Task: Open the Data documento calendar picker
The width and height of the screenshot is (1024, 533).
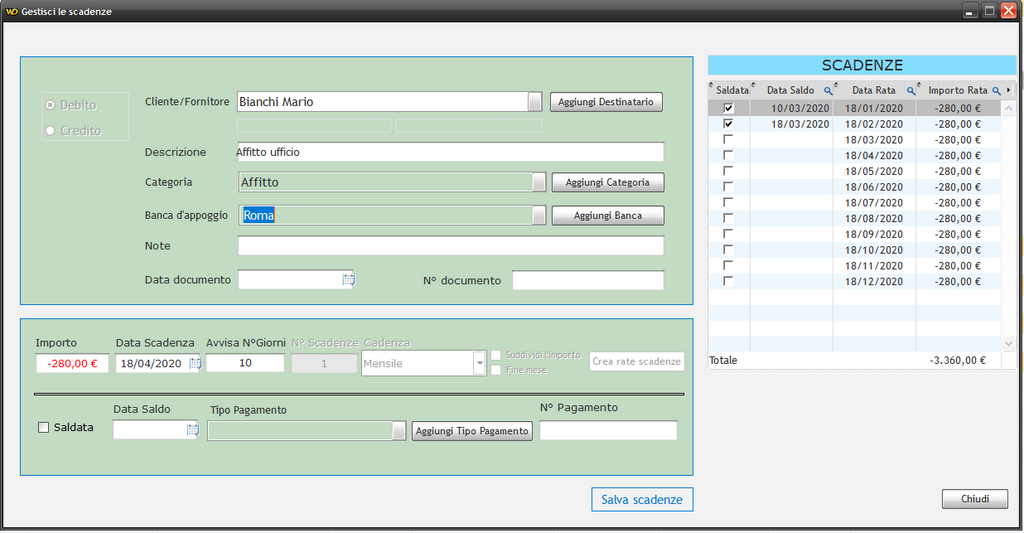Action: tap(348, 280)
